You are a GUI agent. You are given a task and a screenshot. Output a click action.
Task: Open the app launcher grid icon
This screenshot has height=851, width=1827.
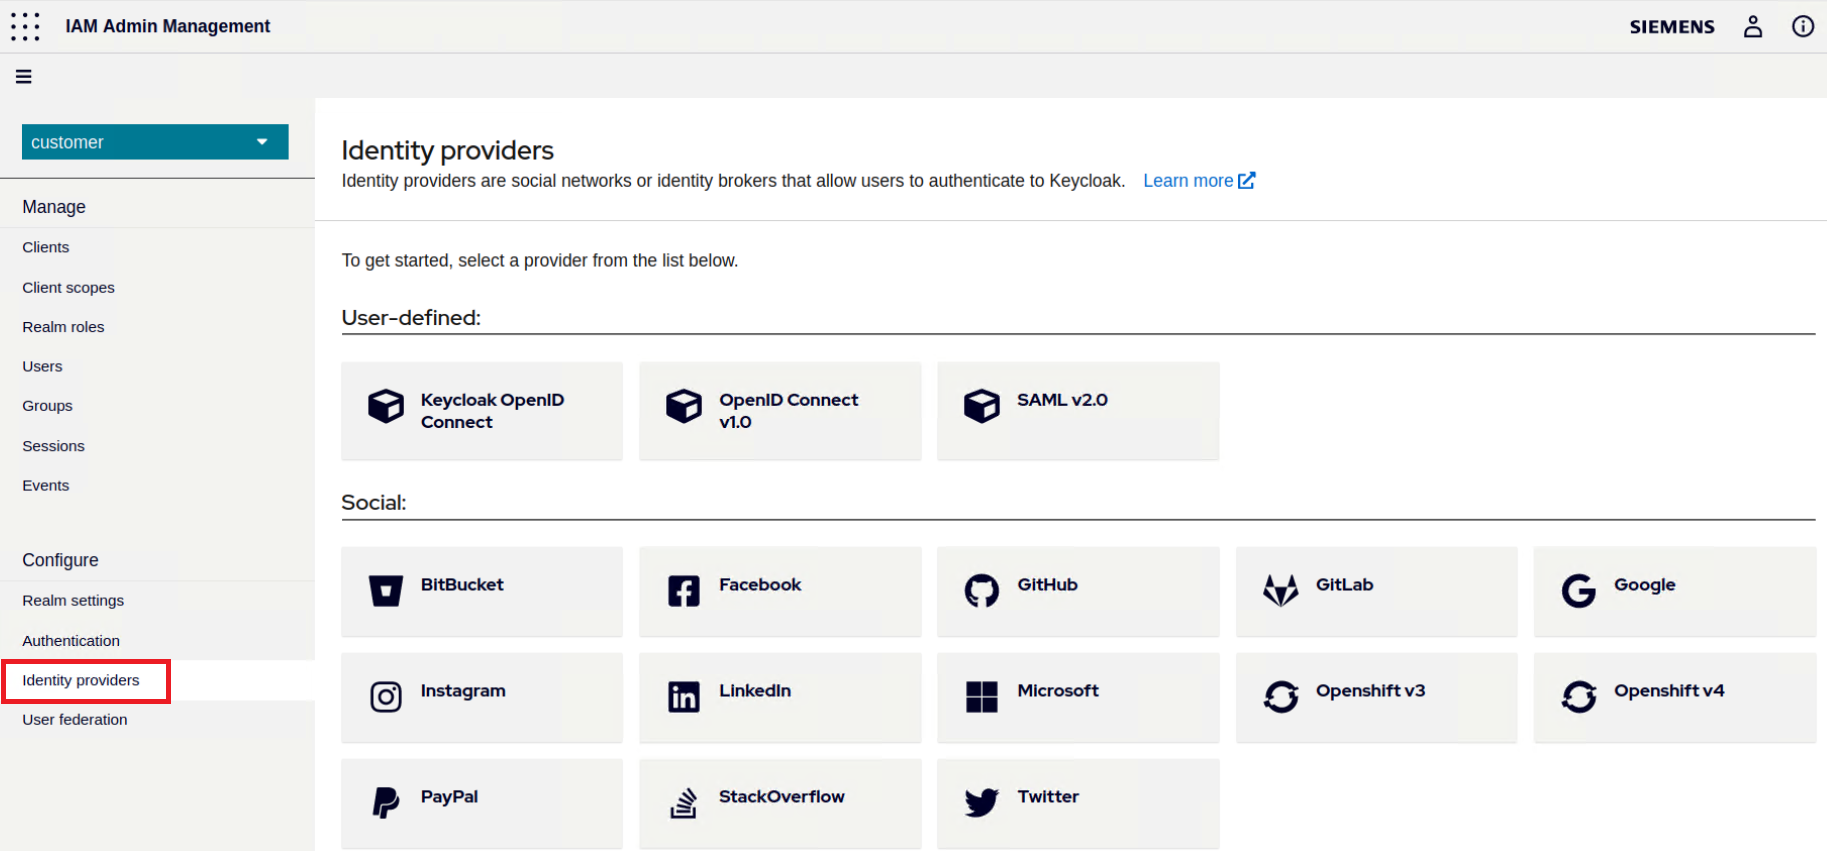[25, 26]
